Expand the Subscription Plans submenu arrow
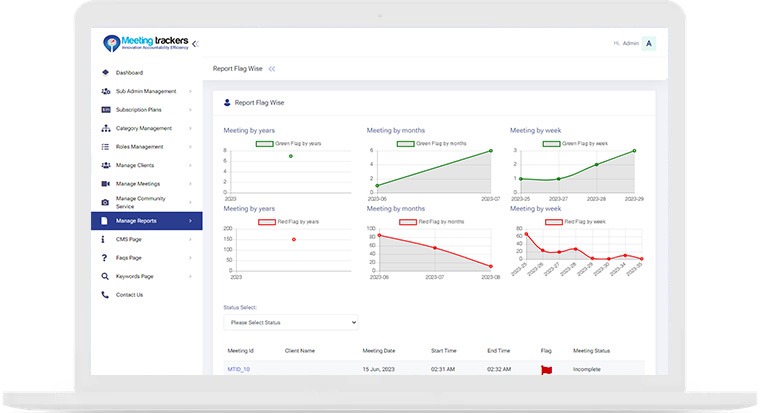This screenshot has width=760, height=413. (190, 110)
